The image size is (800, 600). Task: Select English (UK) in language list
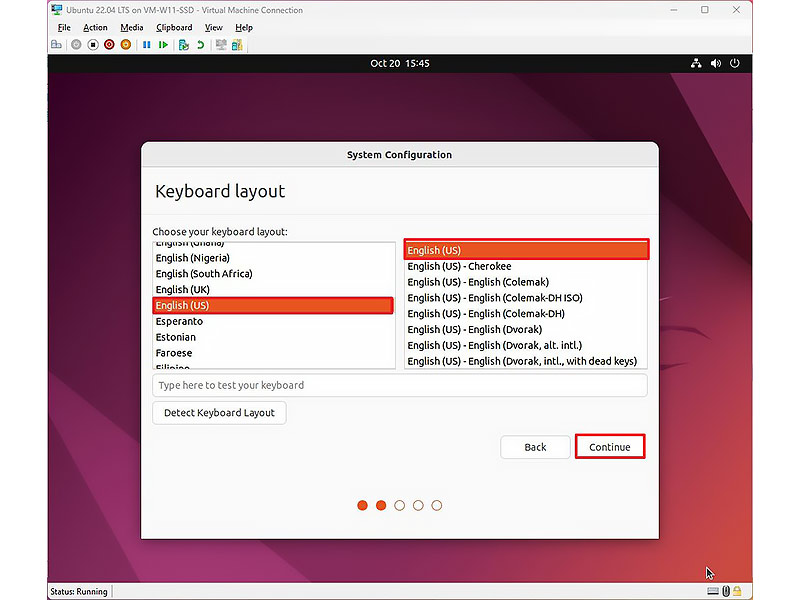pyautogui.click(x=274, y=290)
